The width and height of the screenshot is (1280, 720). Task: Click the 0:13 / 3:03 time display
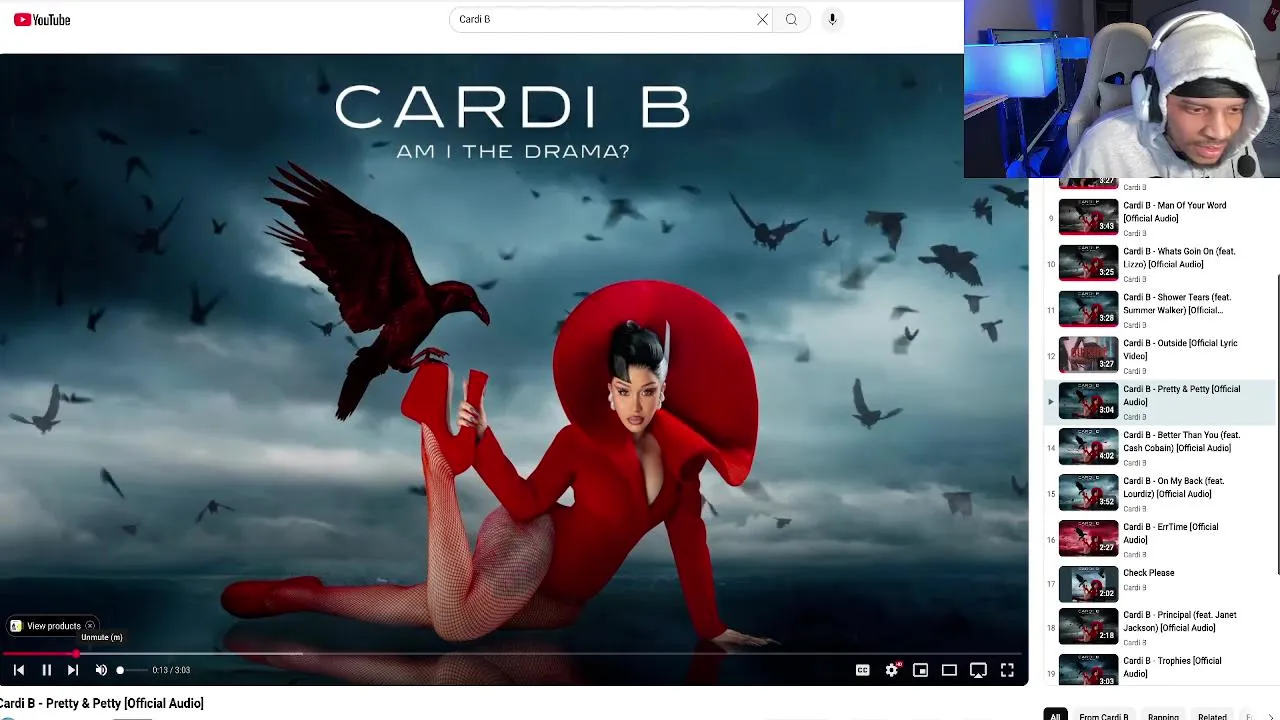pyautogui.click(x=171, y=670)
